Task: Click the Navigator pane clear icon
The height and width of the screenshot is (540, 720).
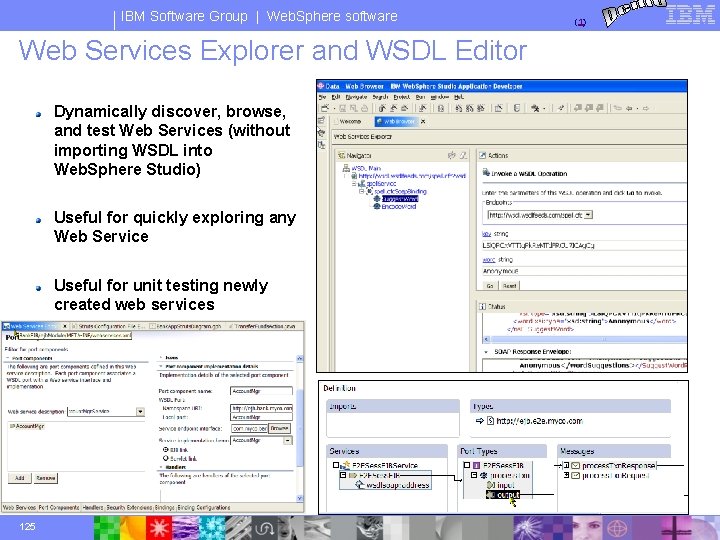Action: (463, 155)
